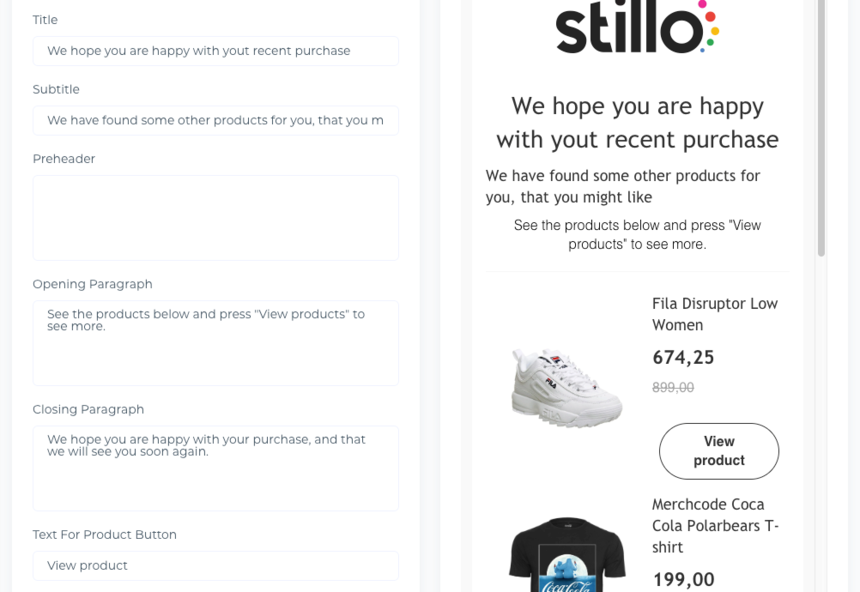The height and width of the screenshot is (592, 860).
Task: Click the Preheader label
Action: 64,159
